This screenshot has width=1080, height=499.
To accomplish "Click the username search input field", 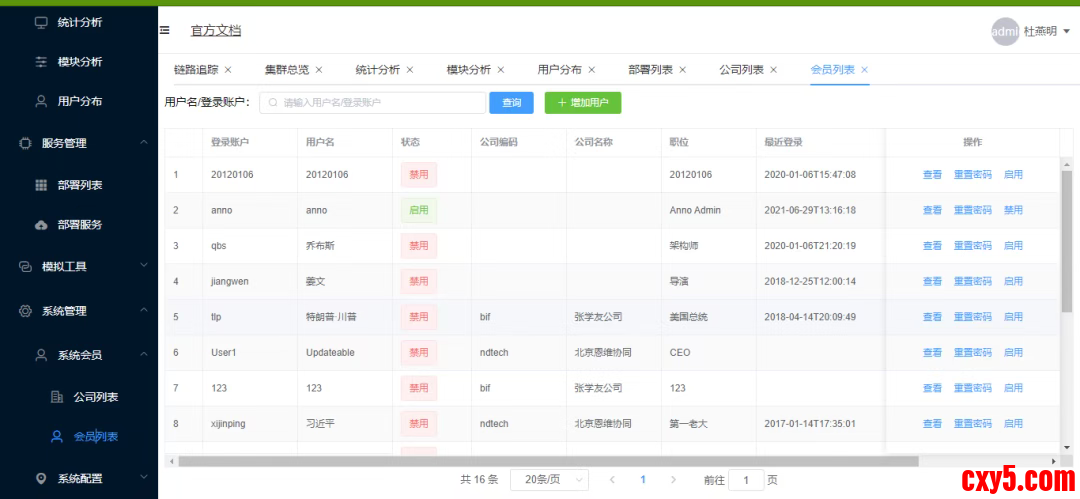I will (x=370, y=102).
